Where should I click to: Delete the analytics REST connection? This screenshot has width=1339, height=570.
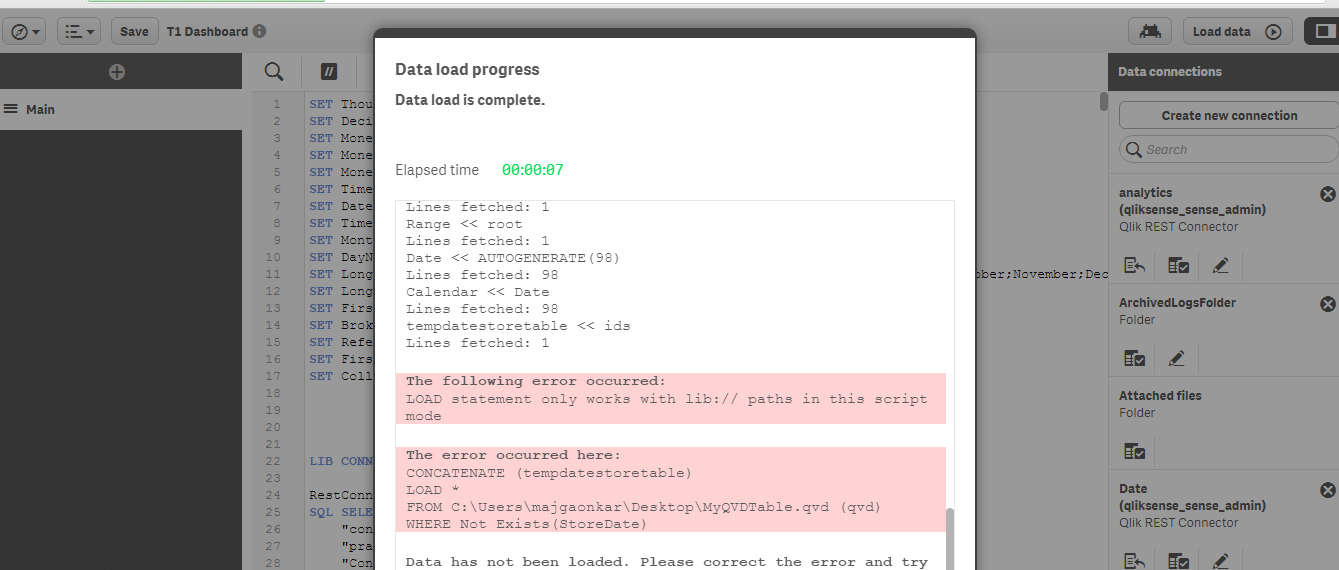pyautogui.click(x=1327, y=193)
